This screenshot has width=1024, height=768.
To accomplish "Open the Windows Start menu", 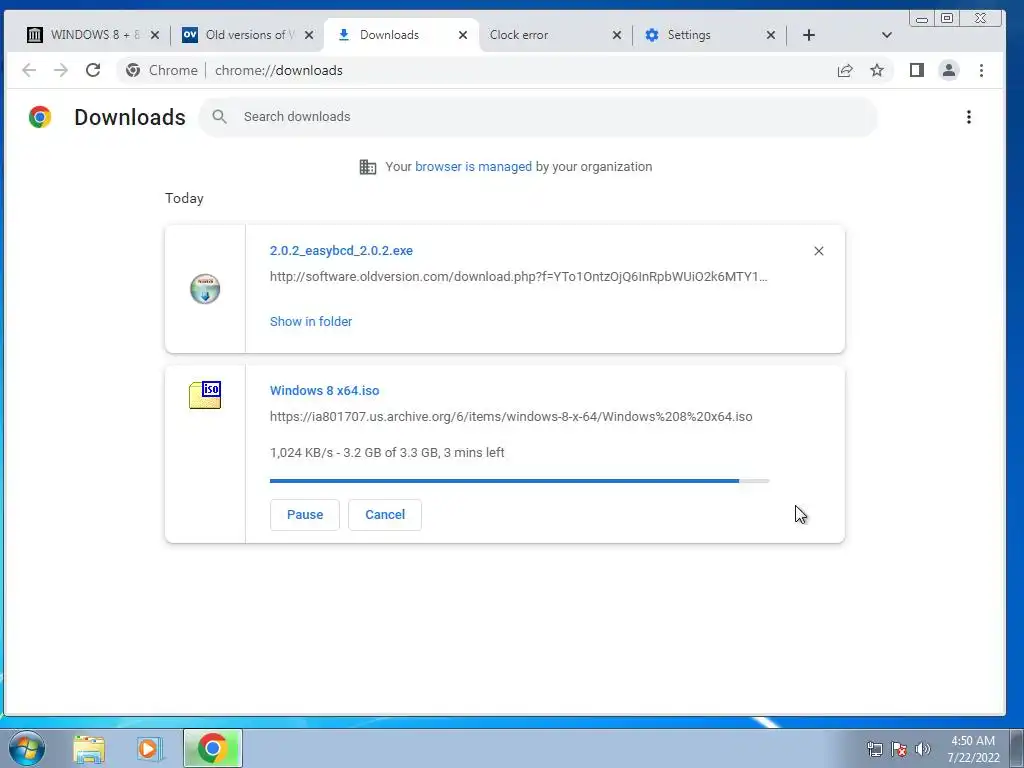I will point(26,748).
